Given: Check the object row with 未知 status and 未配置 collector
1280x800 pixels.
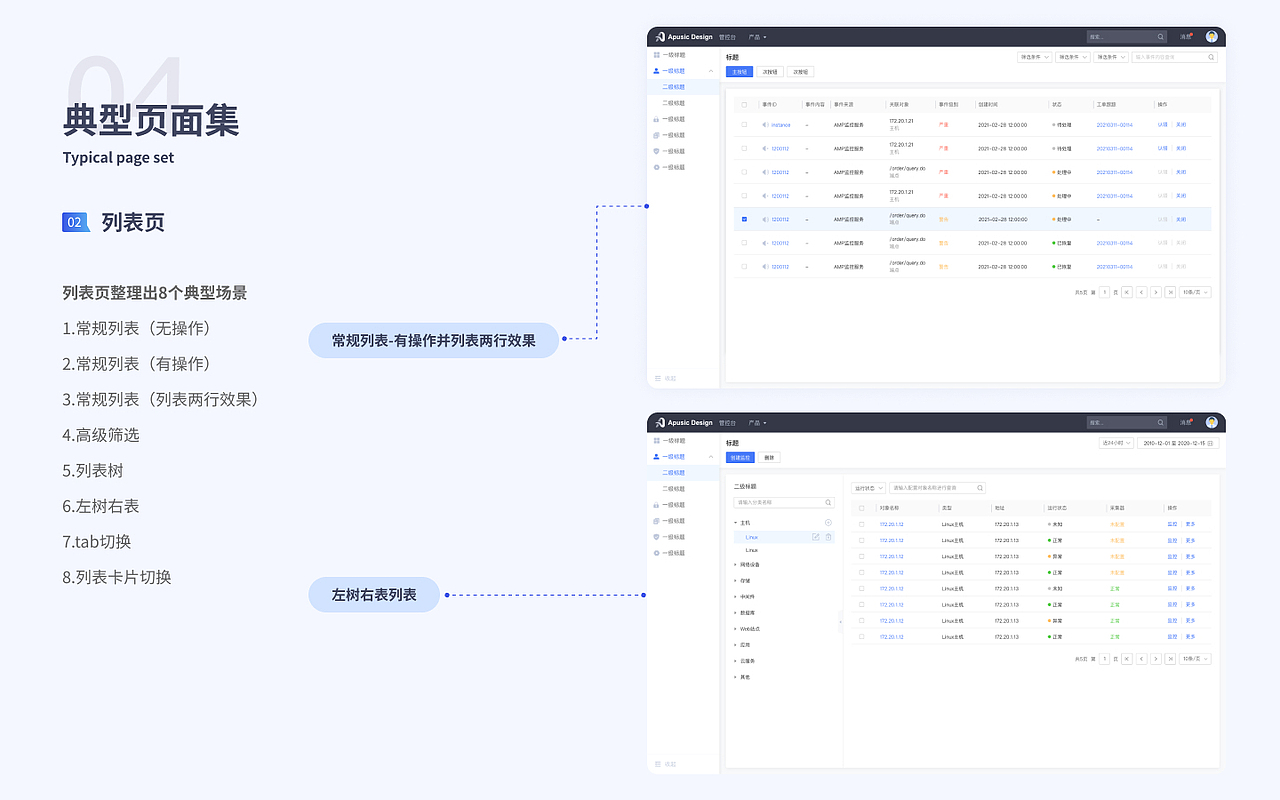Looking at the screenshot, I should (862, 524).
